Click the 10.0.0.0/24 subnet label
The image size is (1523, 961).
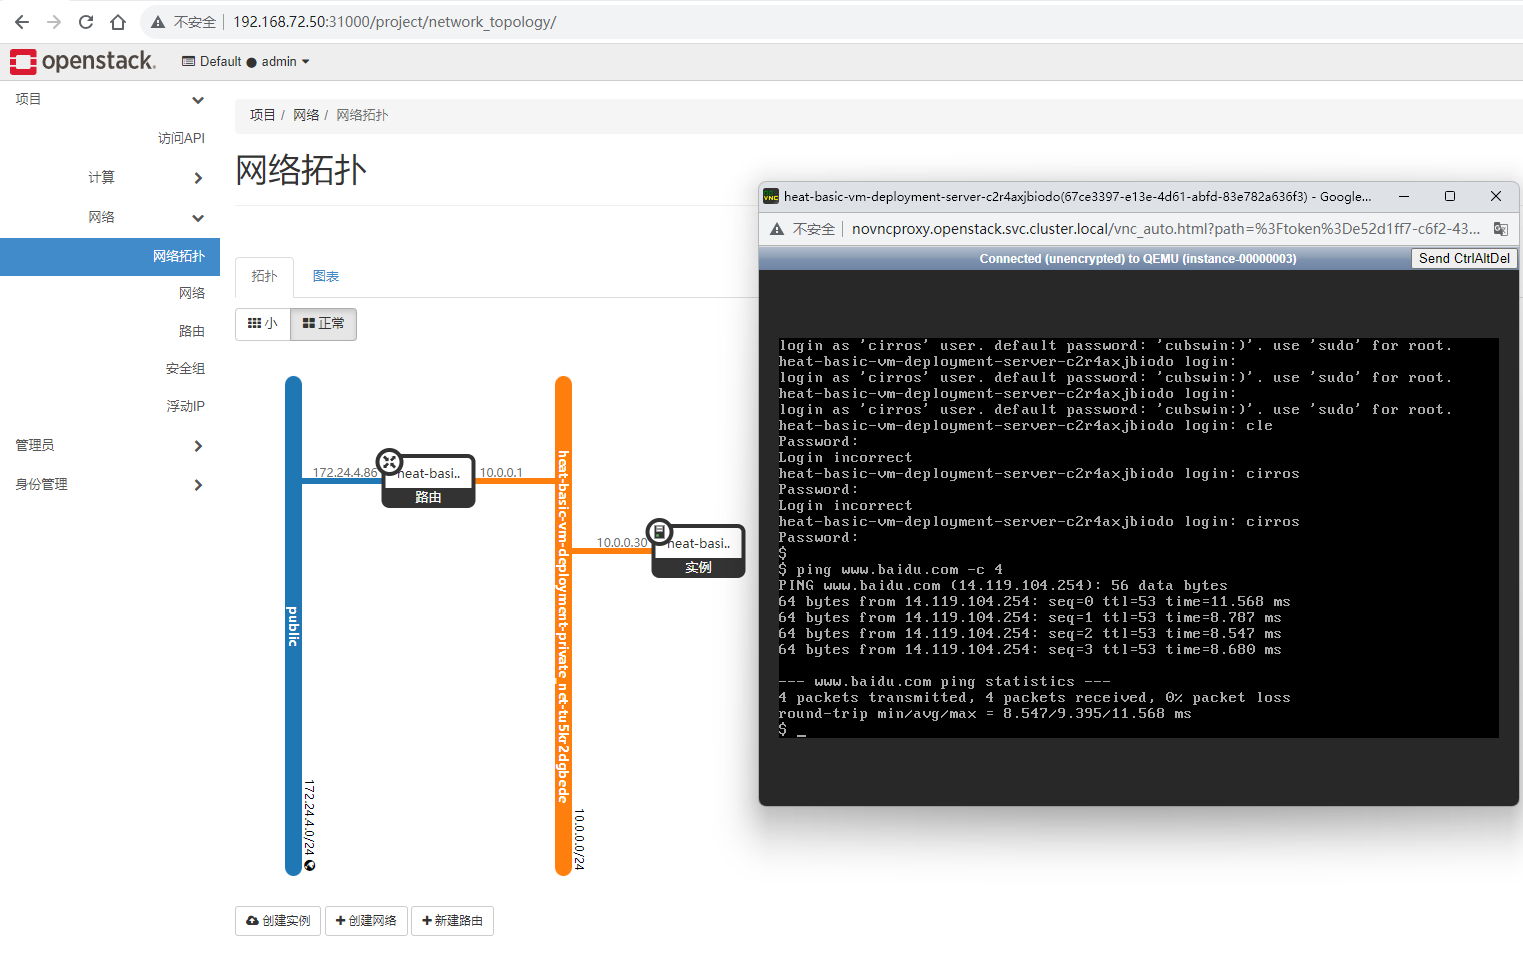click(x=580, y=840)
